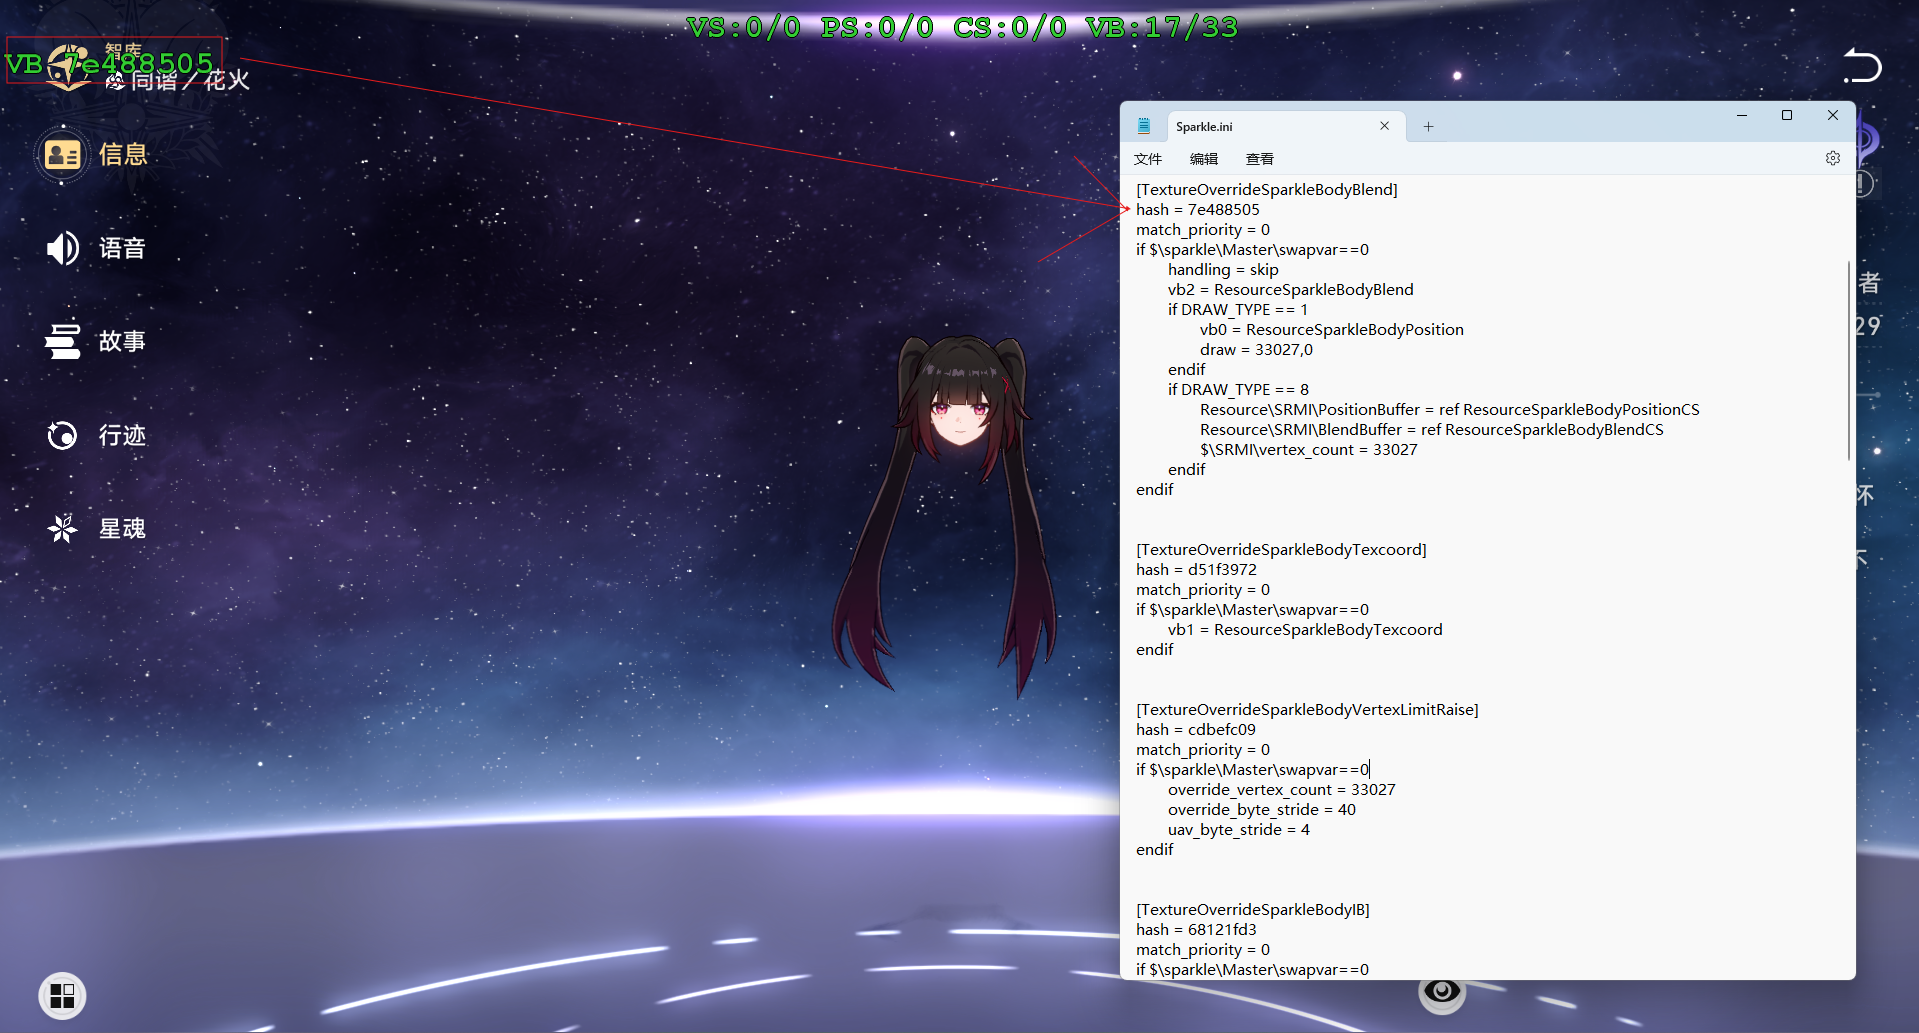Click the PositionBuffer ref line
The height and width of the screenshot is (1033, 1919).
1450,410
